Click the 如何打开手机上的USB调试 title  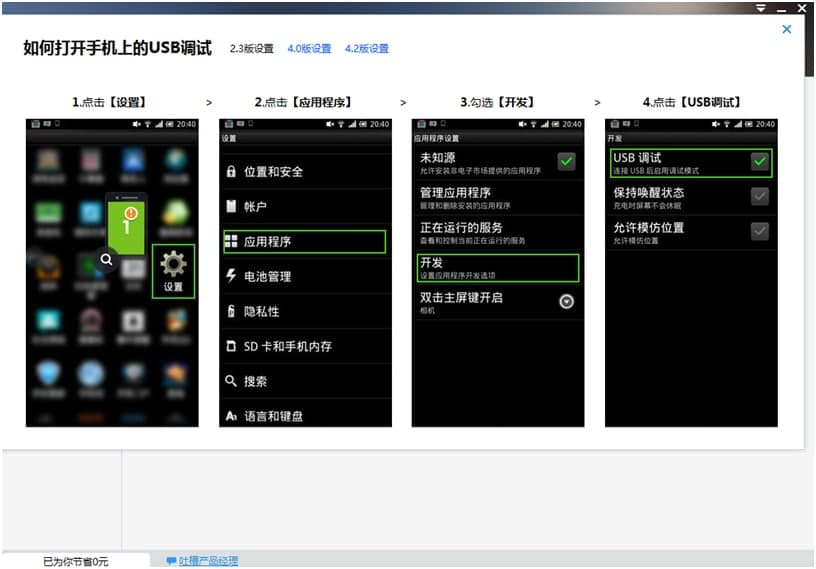click(x=118, y=48)
